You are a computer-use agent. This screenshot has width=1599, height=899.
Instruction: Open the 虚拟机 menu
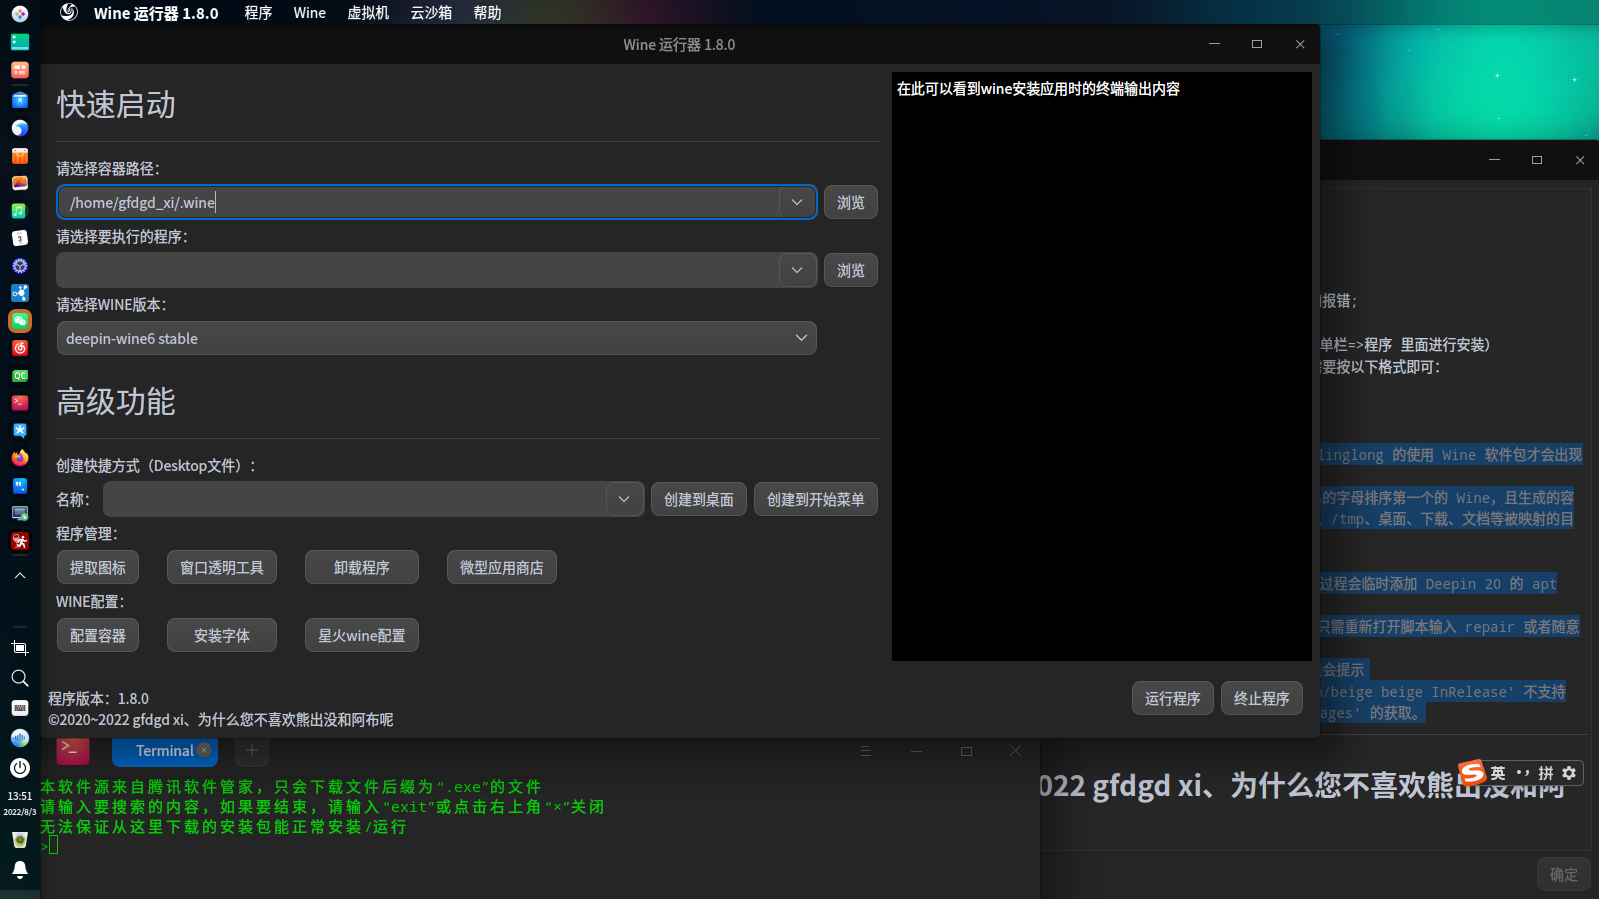pyautogui.click(x=368, y=13)
